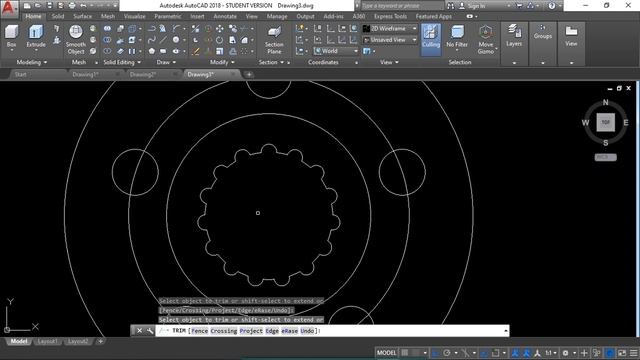
Task: Expand the View panel in ribbon
Action: coord(389,62)
